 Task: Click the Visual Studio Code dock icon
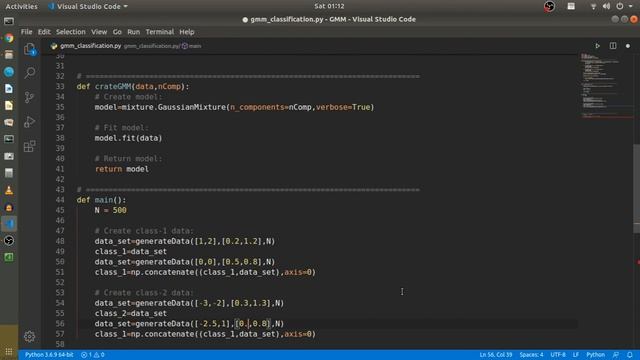tap(9, 224)
